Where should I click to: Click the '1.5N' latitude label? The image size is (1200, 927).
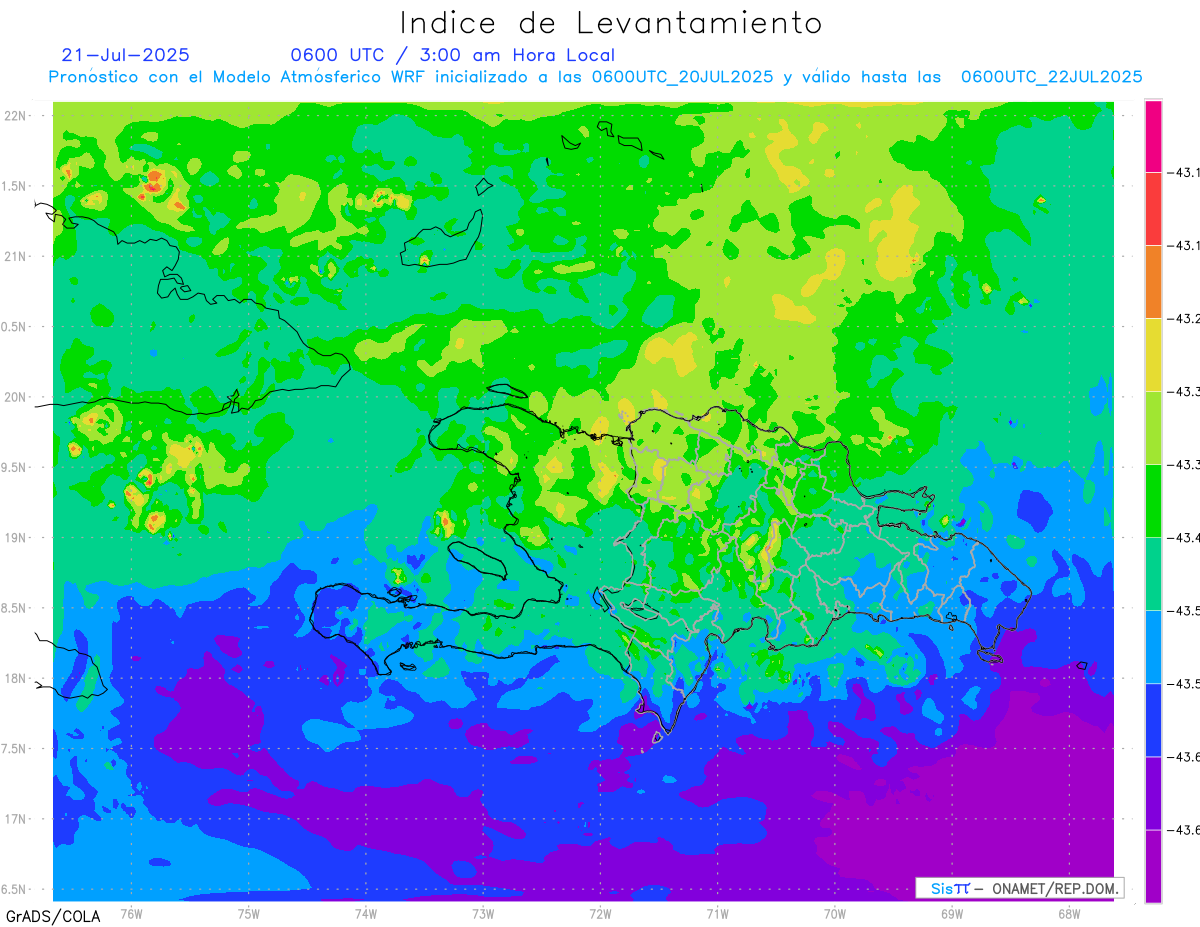(15, 186)
